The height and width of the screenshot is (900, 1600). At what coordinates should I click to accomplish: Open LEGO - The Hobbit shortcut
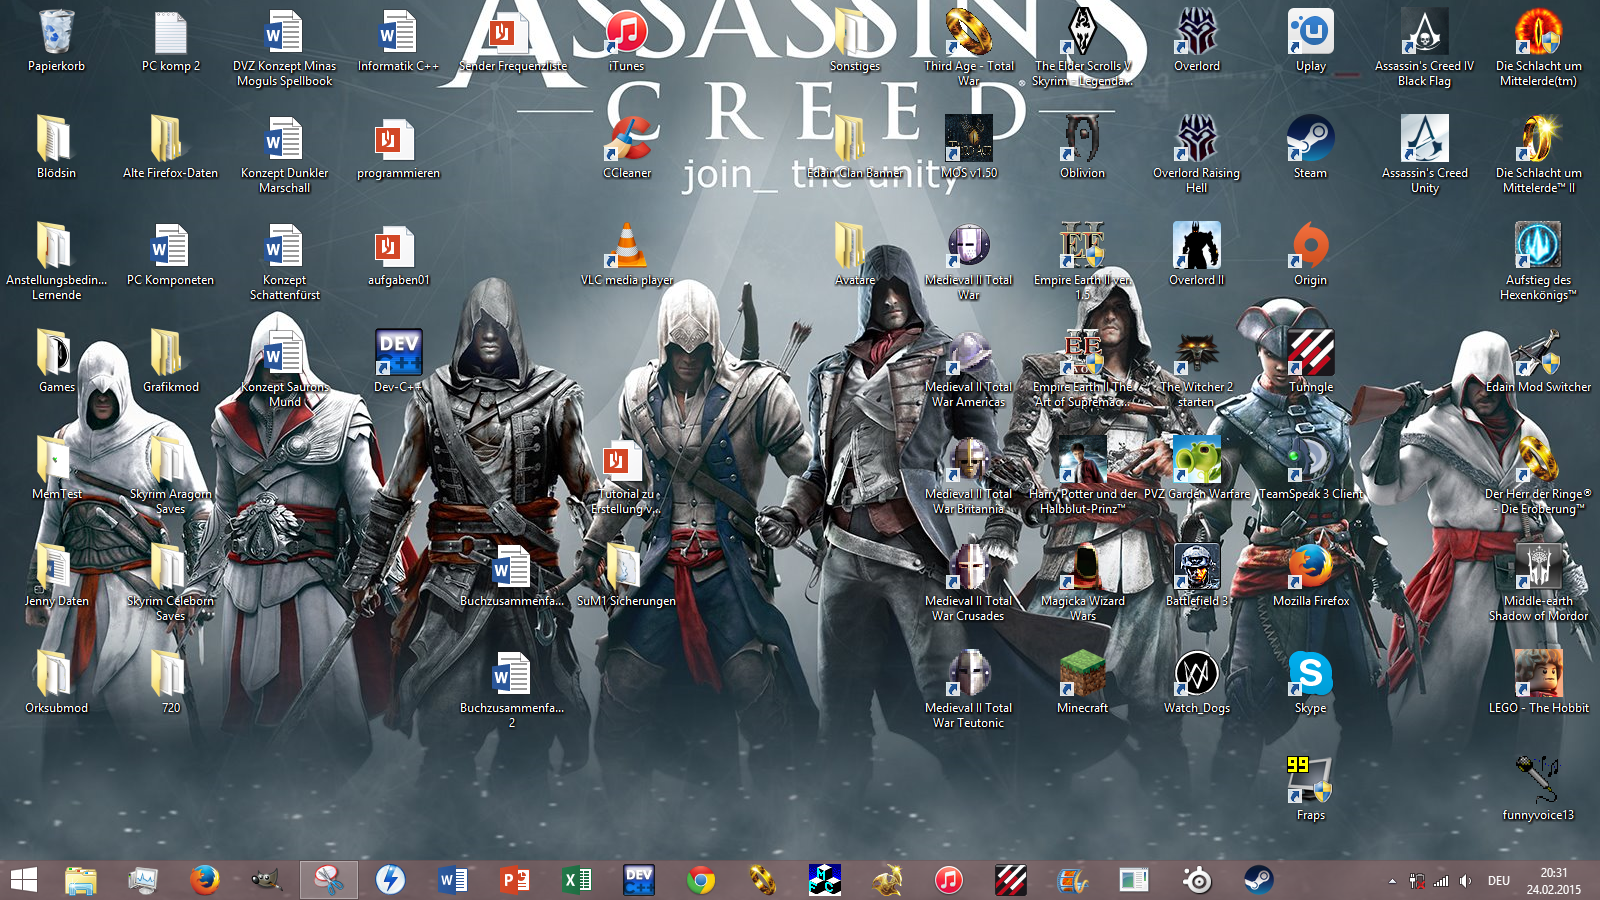1538,674
